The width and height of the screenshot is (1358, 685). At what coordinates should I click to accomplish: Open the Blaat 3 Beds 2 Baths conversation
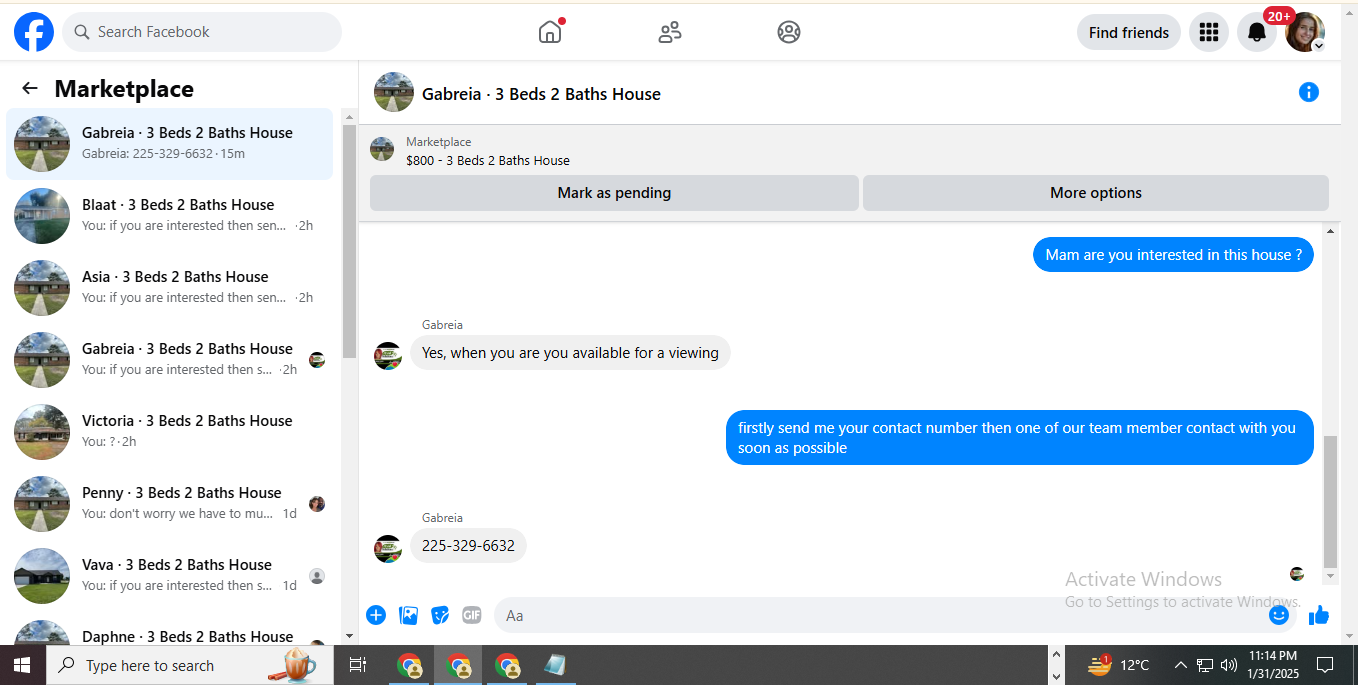click(x=170, y=216)
